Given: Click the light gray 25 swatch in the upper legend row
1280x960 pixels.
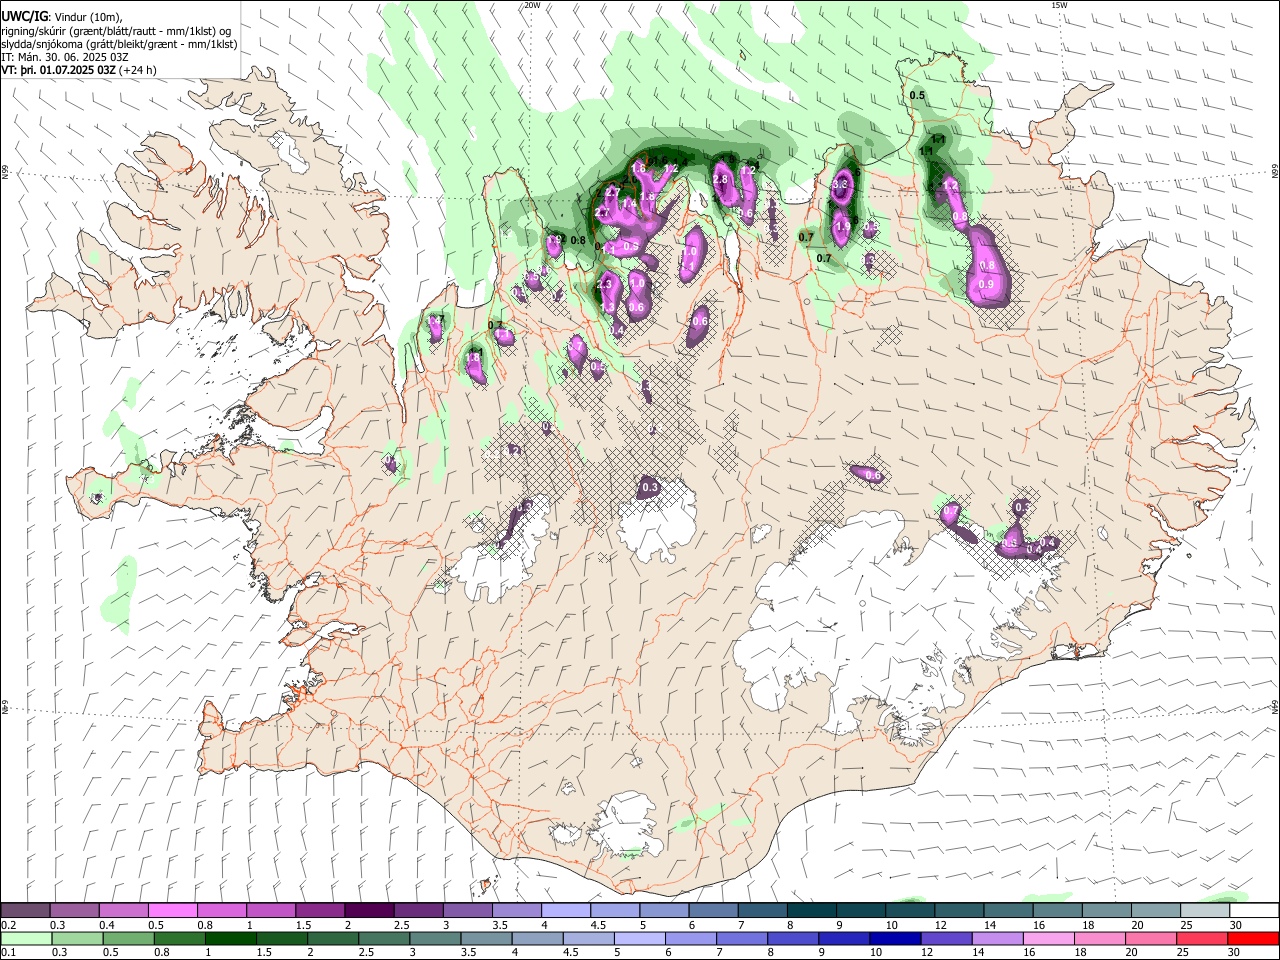Looking at the screenshot, I should 1207,911.
